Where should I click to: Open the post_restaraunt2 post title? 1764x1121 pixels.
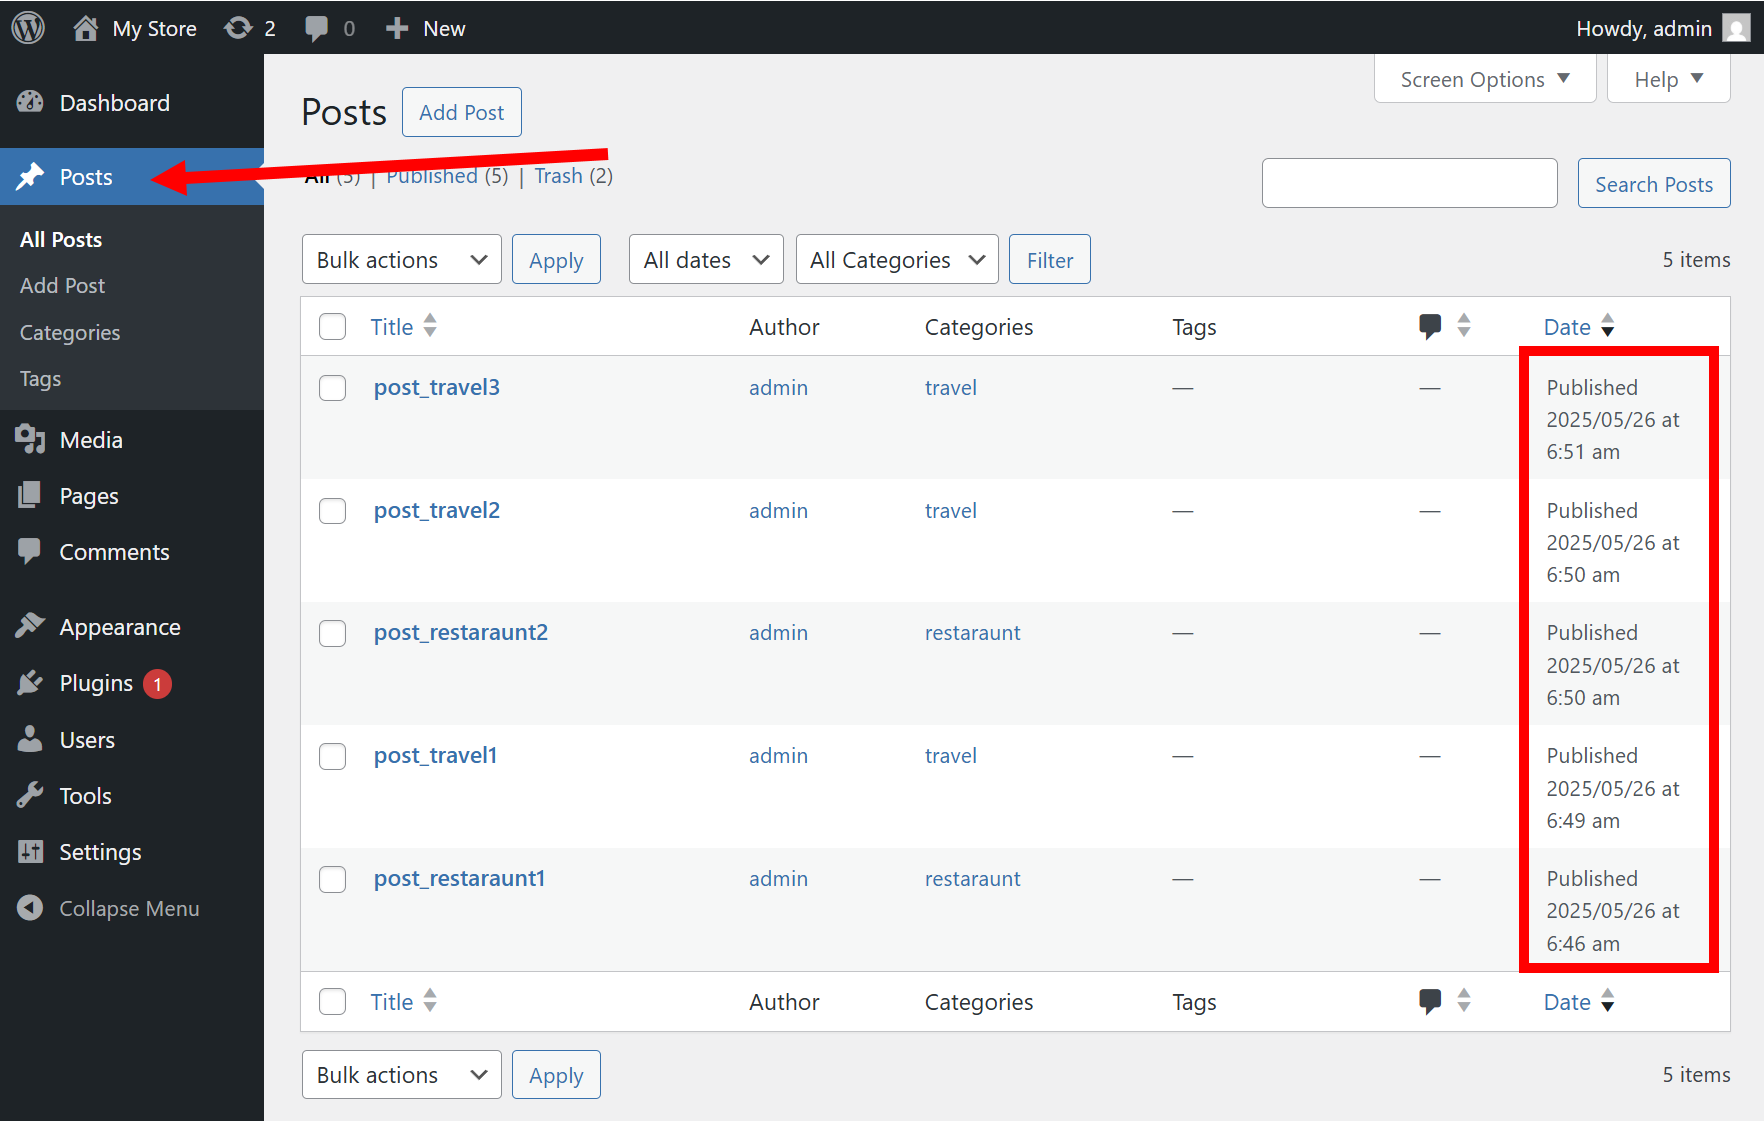pyautogui.click(x=461, y=632)
